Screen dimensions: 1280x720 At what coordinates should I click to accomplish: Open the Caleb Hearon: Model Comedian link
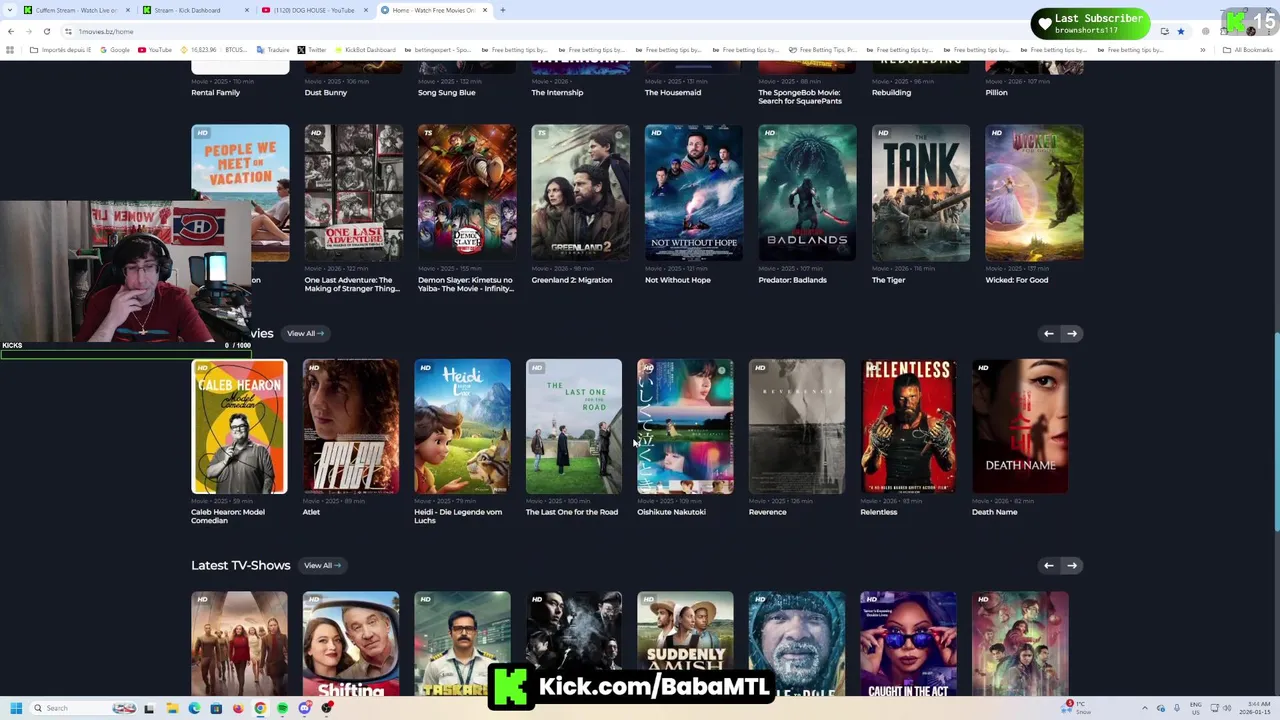(228, 516)
